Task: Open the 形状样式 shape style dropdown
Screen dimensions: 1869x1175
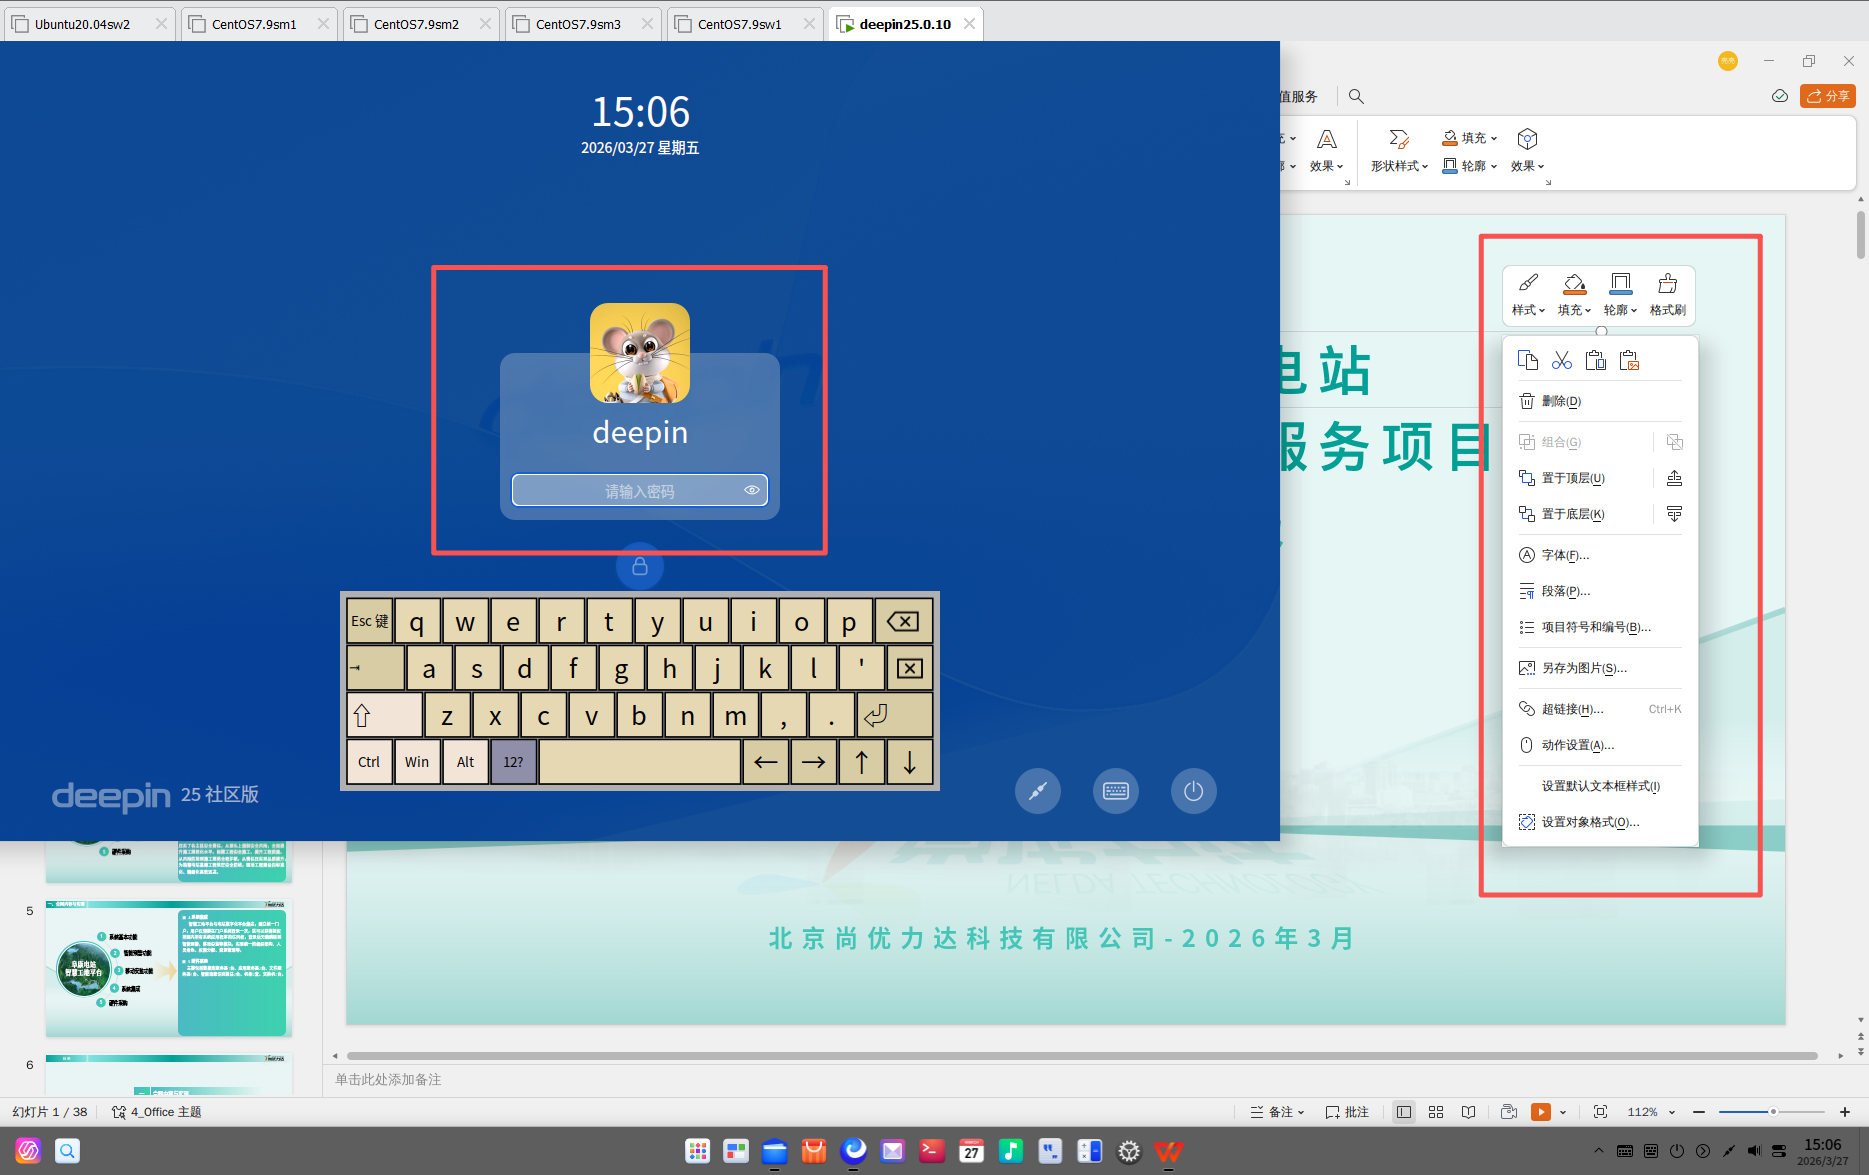Action: [1399, 150]
